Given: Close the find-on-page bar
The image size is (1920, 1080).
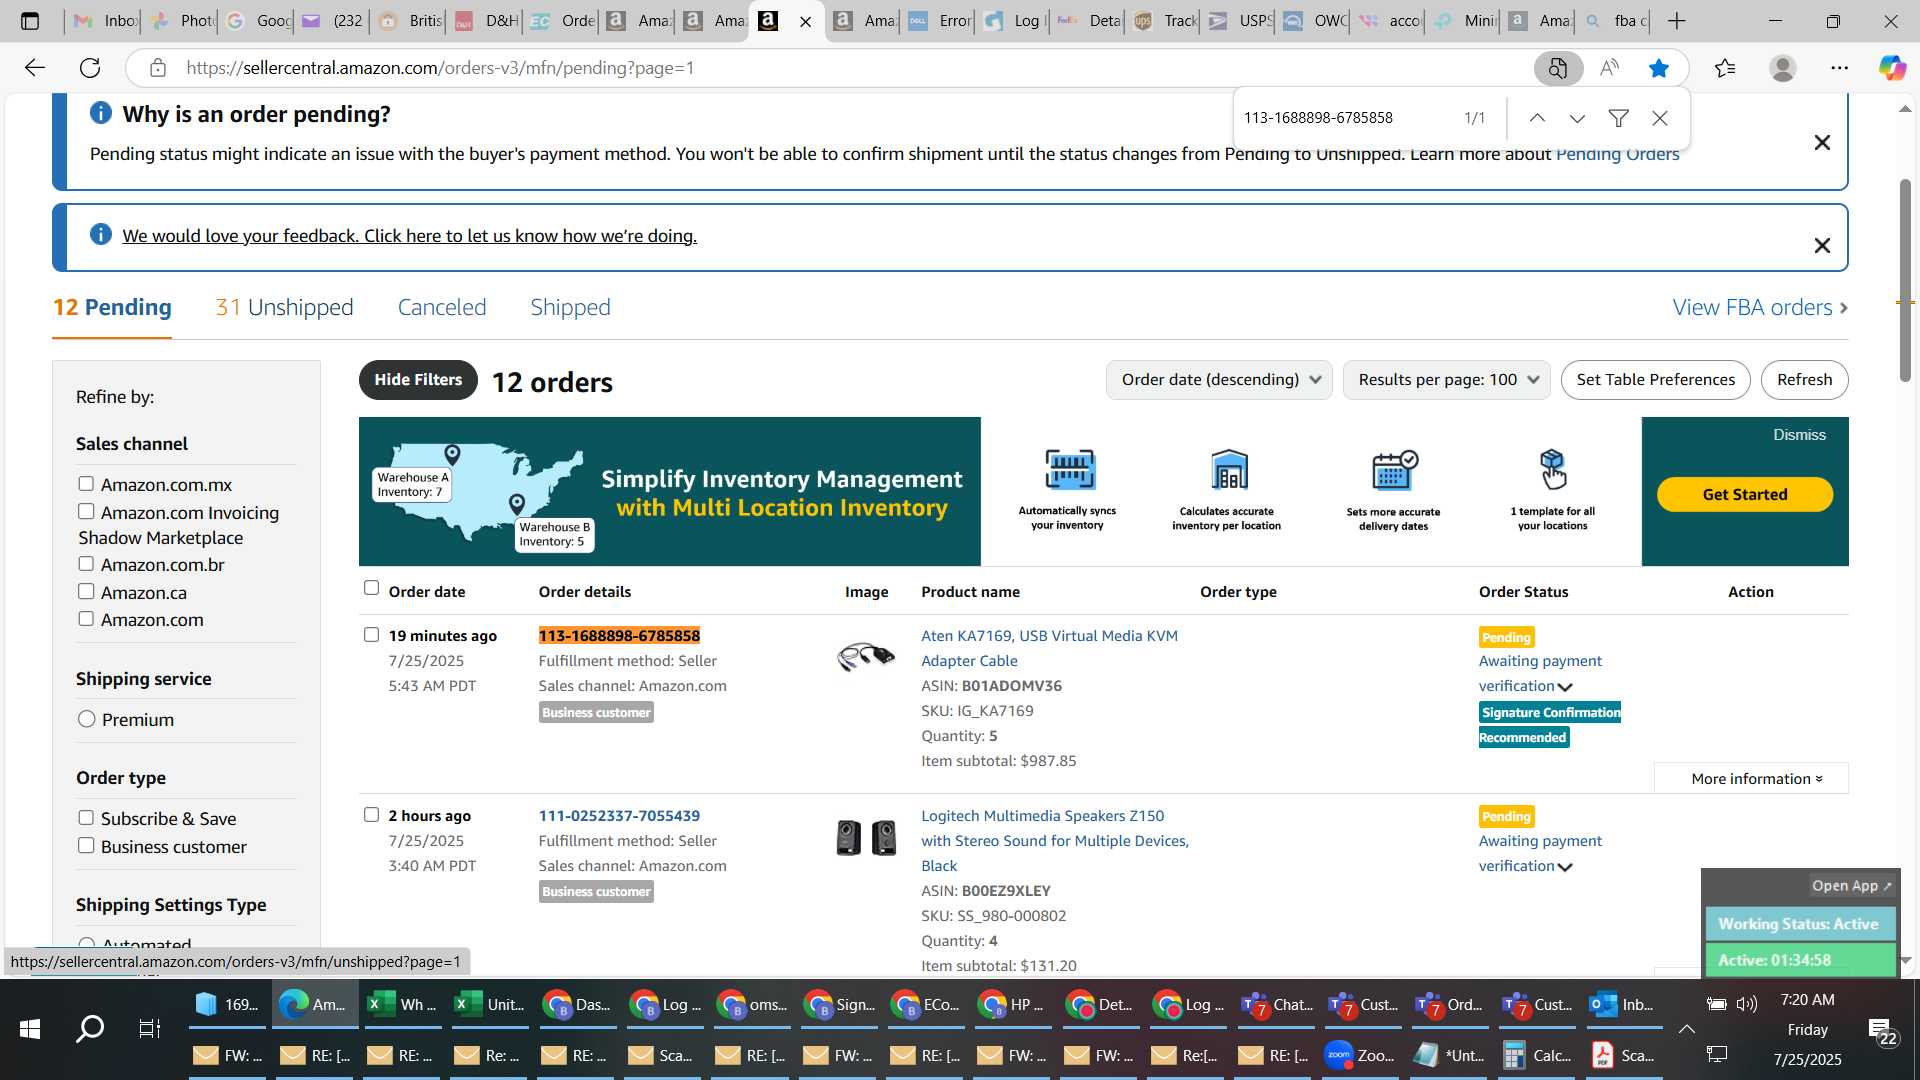Looking at the screenshot, I should point(1660,118).
